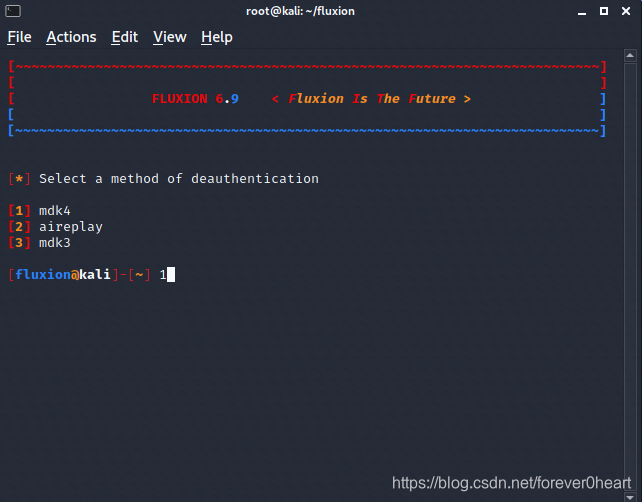Screen dimensions: 642x502
Task: Open the Edit menu
Action: point(125,37)
